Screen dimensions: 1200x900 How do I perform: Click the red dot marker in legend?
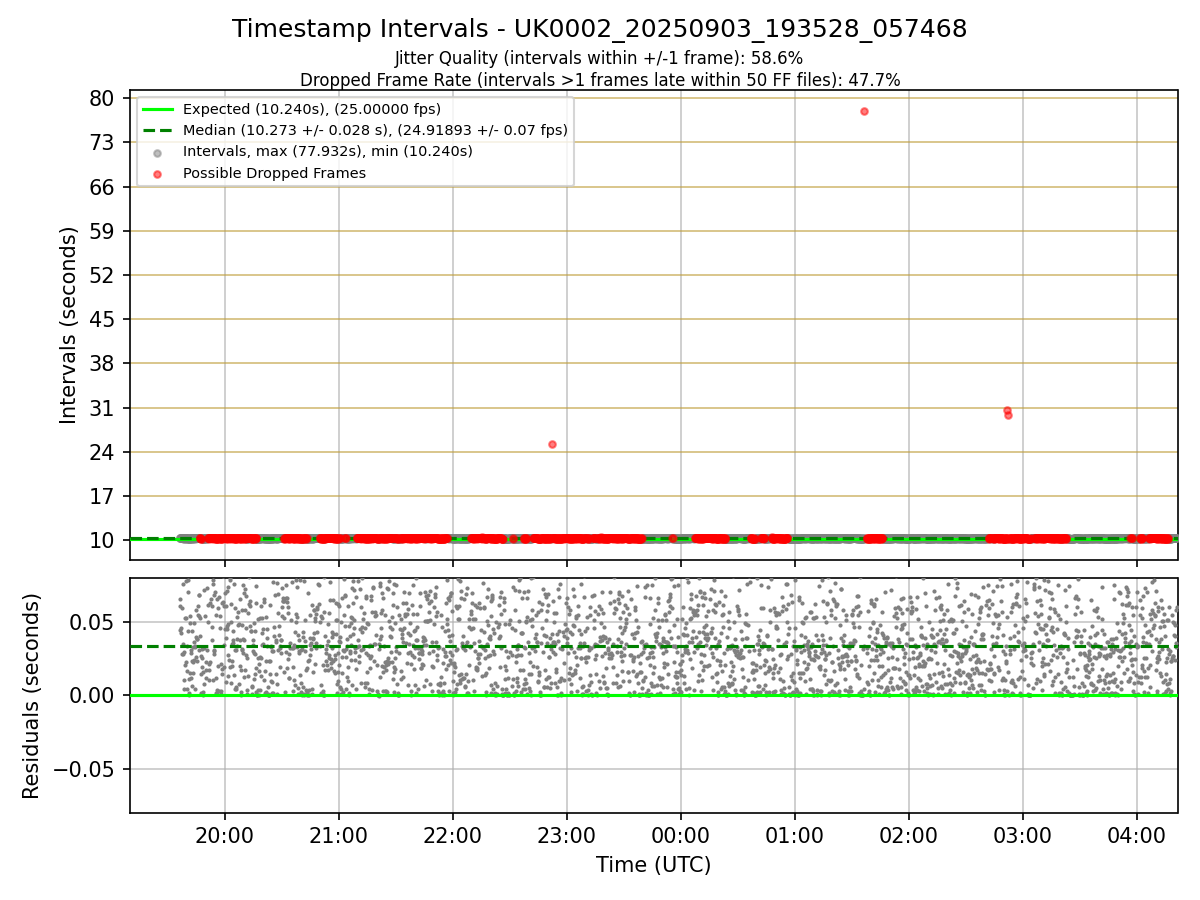pos(158,173)
